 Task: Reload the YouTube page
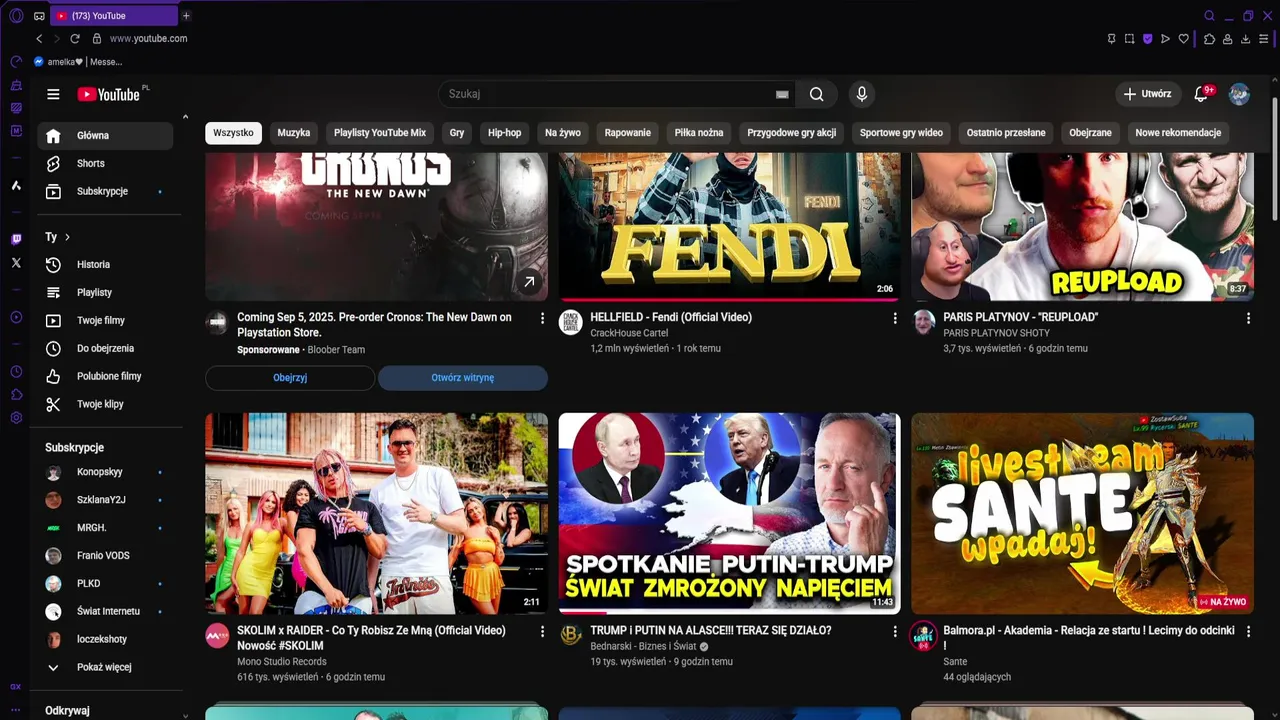click(74, 38)
